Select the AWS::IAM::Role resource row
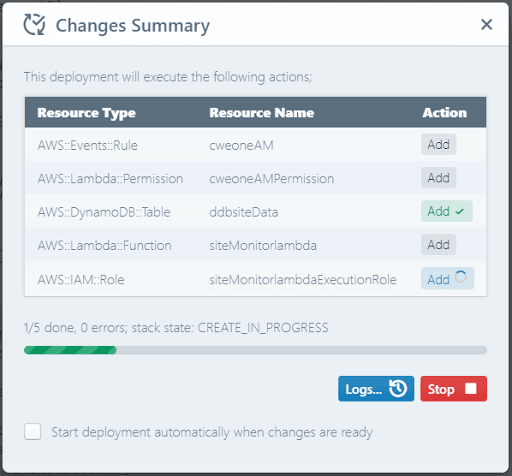Image resolution: width=512 pixels, height=476 pixels. click(x=255, y=279)
